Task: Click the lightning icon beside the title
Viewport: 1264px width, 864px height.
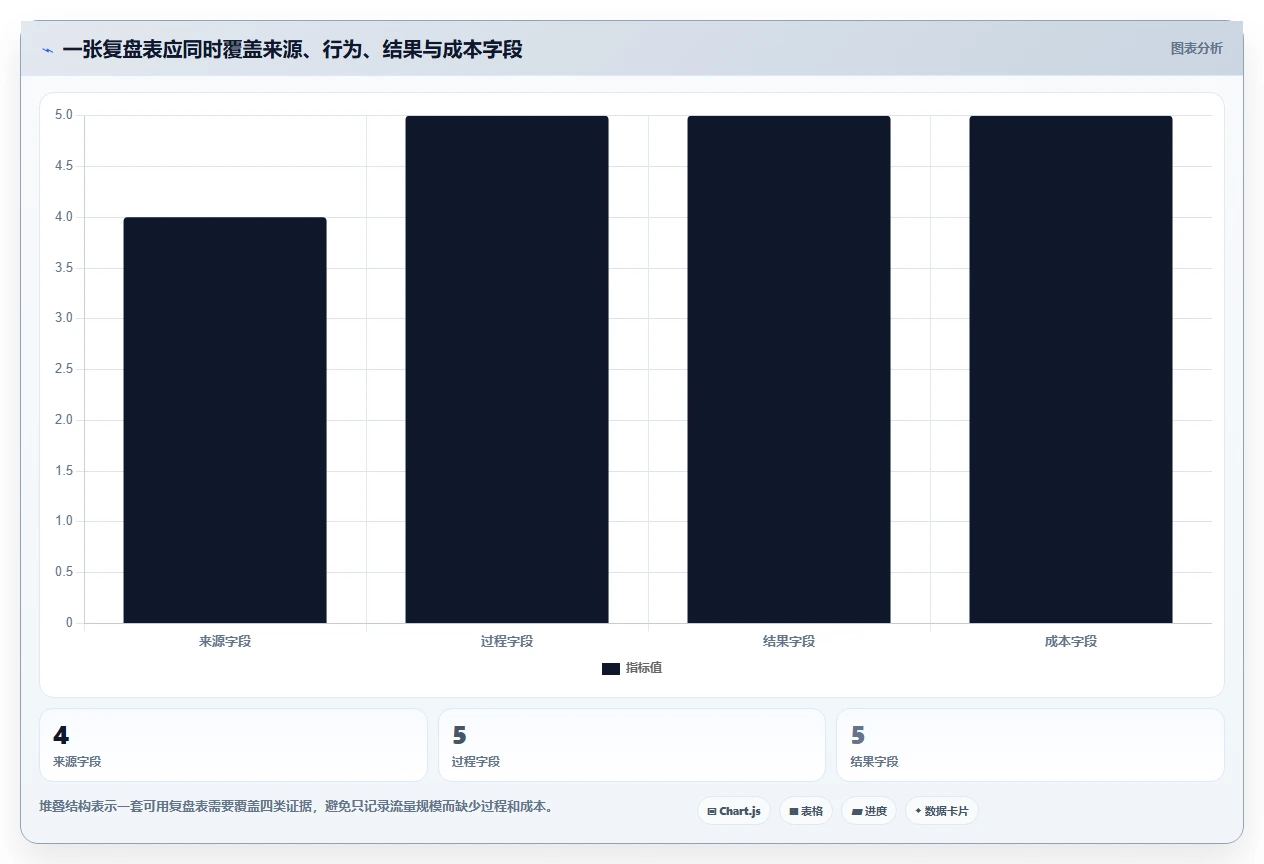Action: click(x=47, y=50)
